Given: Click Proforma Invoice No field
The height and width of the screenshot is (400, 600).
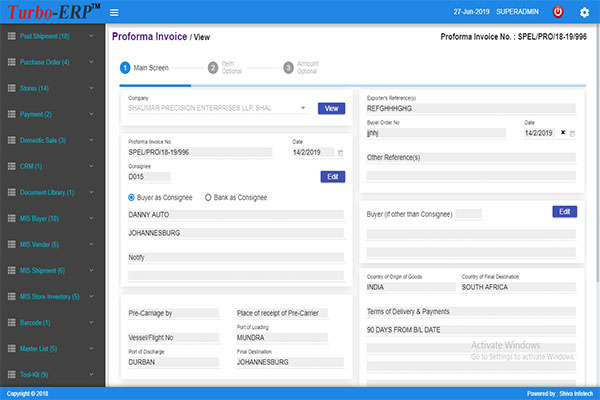Looking at the screenshot, I should tap(200, 152).
